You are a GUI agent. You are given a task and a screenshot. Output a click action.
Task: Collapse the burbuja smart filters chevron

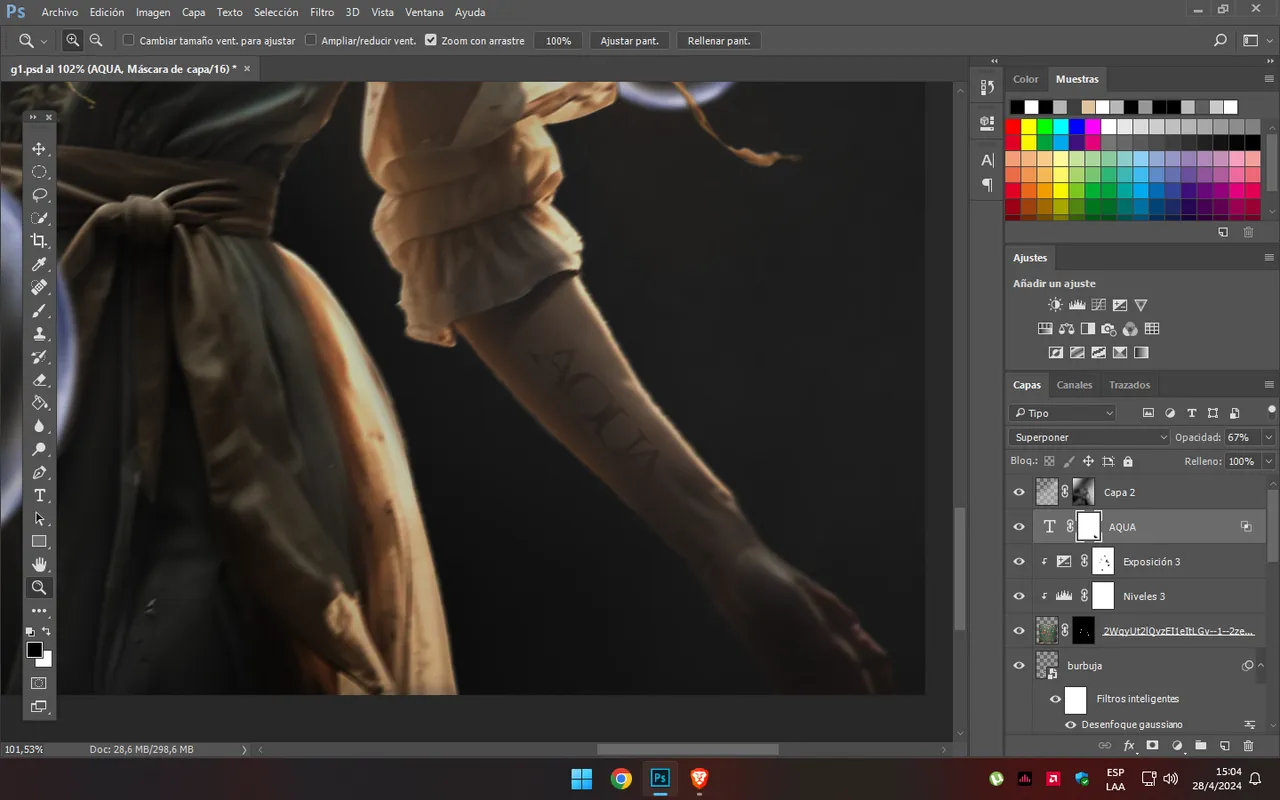coord(1260,665)
